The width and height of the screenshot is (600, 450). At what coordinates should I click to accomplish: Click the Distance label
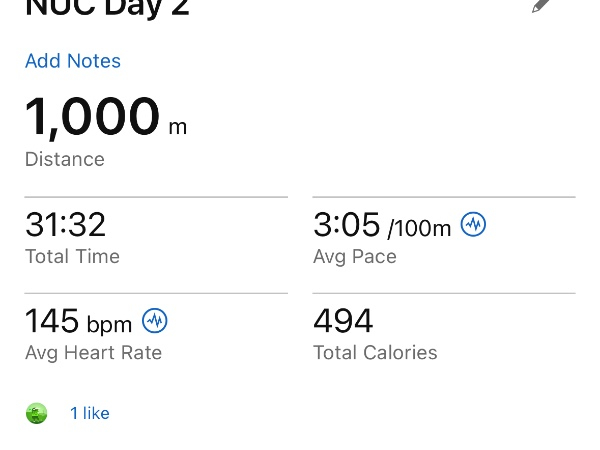coord(65,159)
